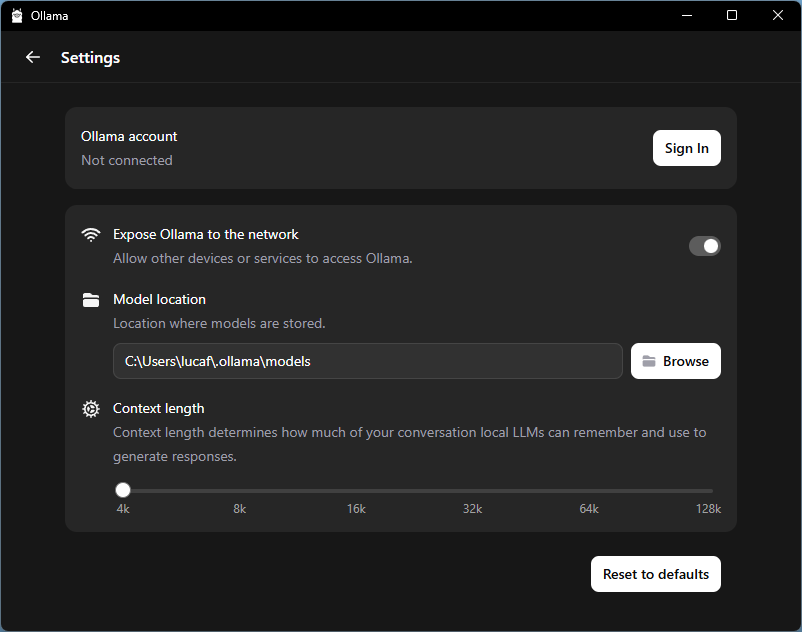
Task: Click "Allow other devices or services" description
Action: click(262, 259)
